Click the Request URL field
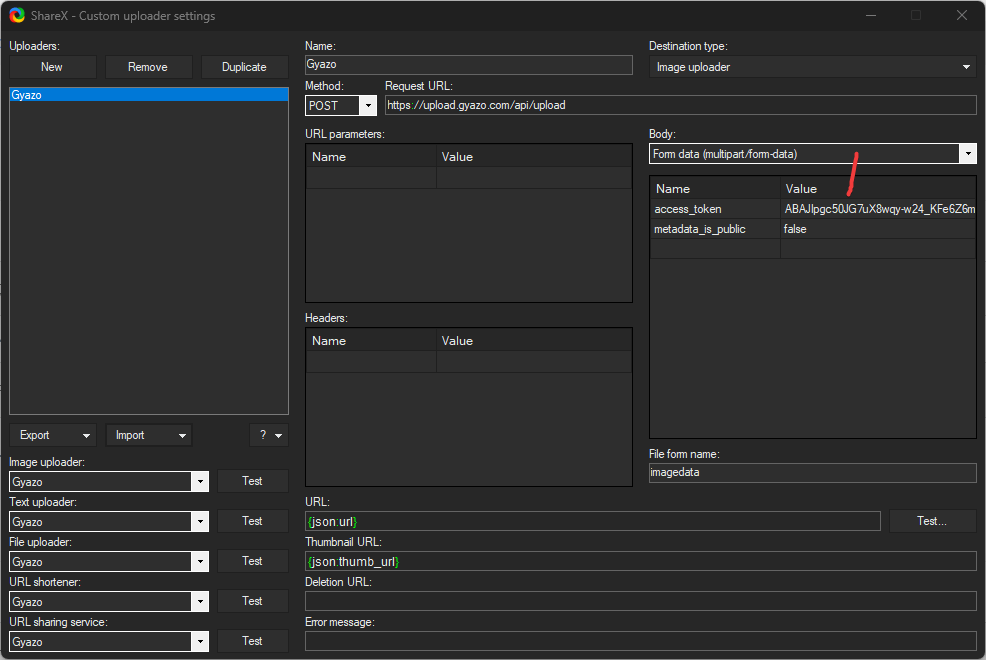Viewport: 986px width, 660px height. 680,105
